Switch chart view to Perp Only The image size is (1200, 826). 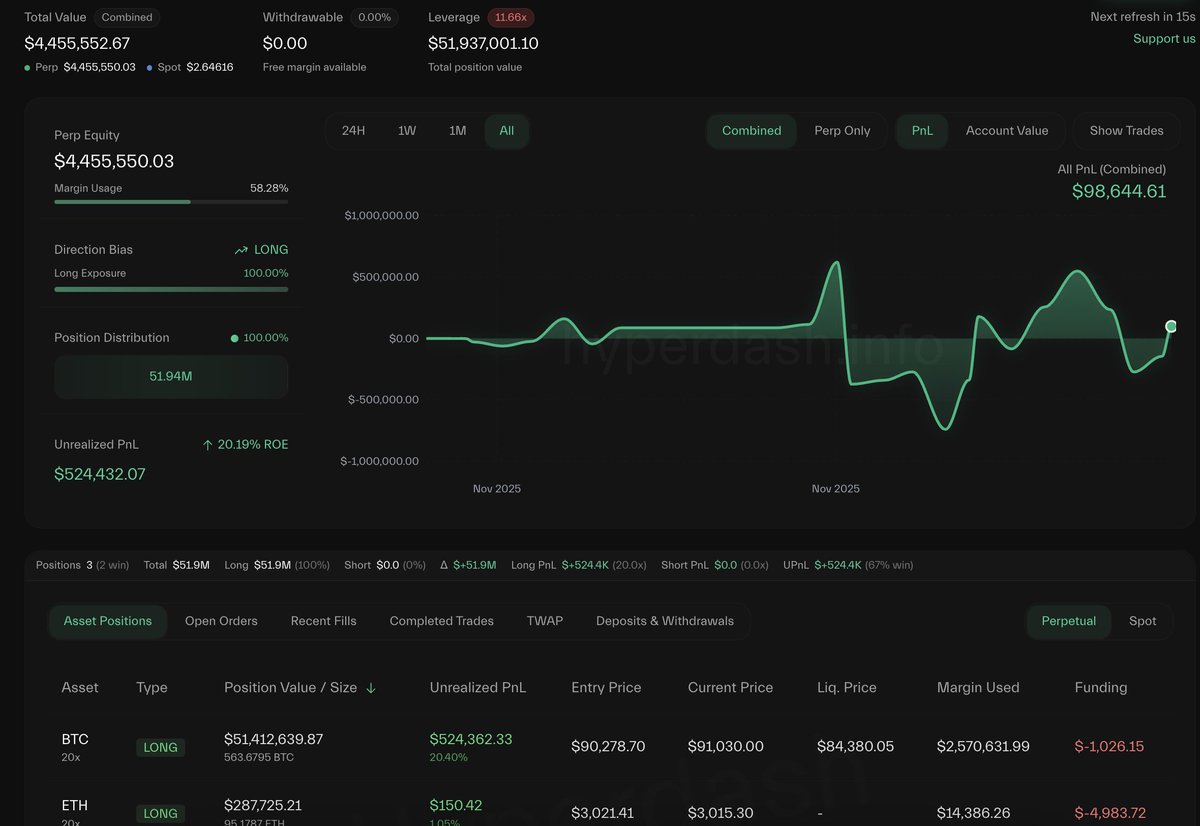pyautogui.click(x=842, y=131)
